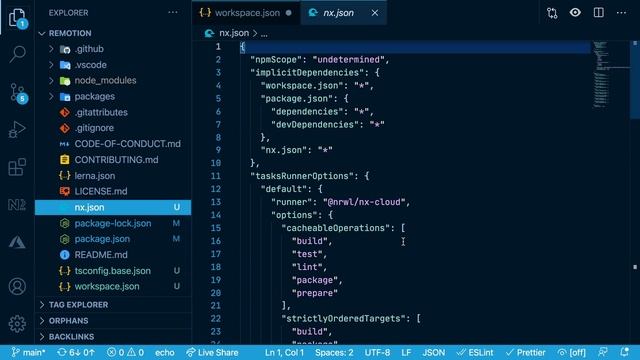Click the breadcrumb ellipsis after nx.json
Screen dimensions: 640x360
[264, 34]
